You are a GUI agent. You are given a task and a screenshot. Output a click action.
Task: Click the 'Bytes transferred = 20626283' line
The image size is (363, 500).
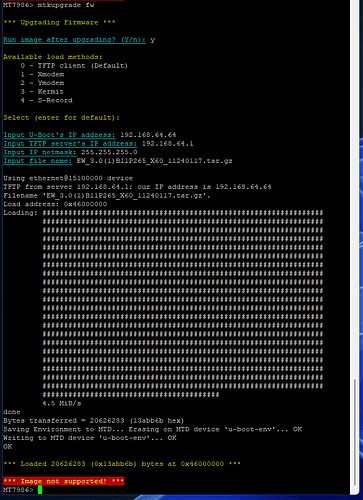(94, 421)
